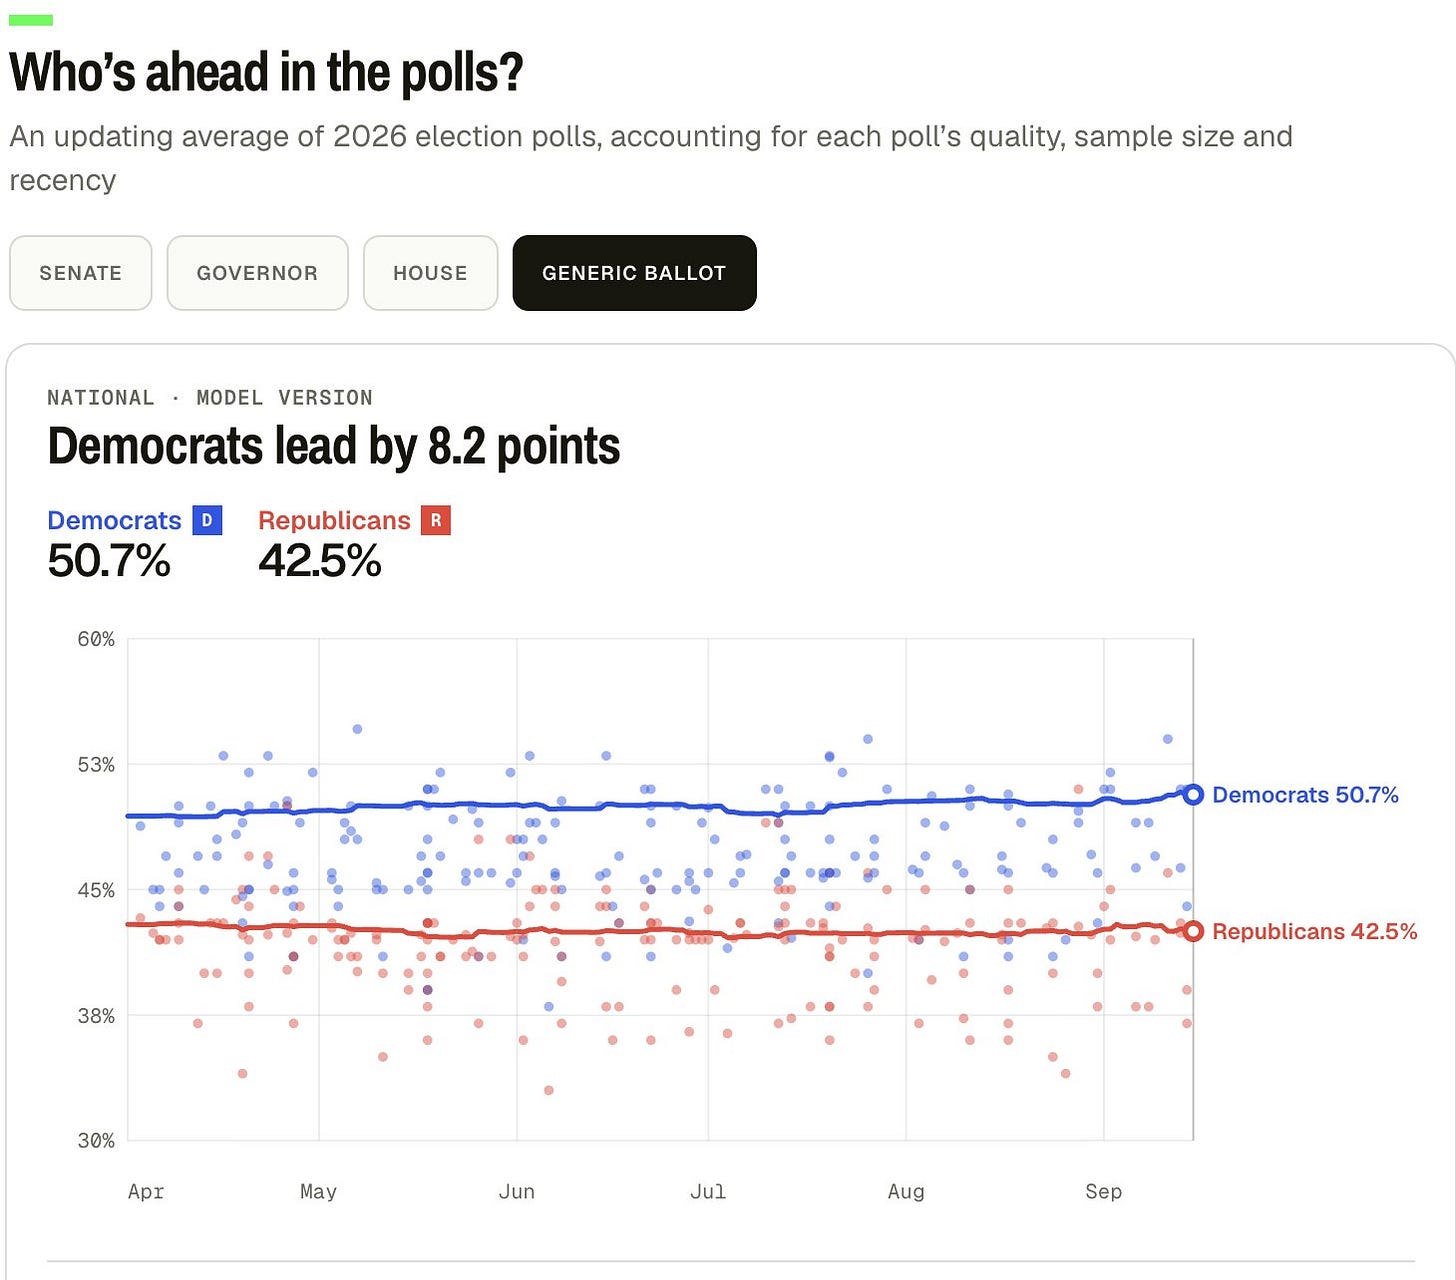
Task: Click the 53% label on the y-axis
Action: (x=96, y=764)
